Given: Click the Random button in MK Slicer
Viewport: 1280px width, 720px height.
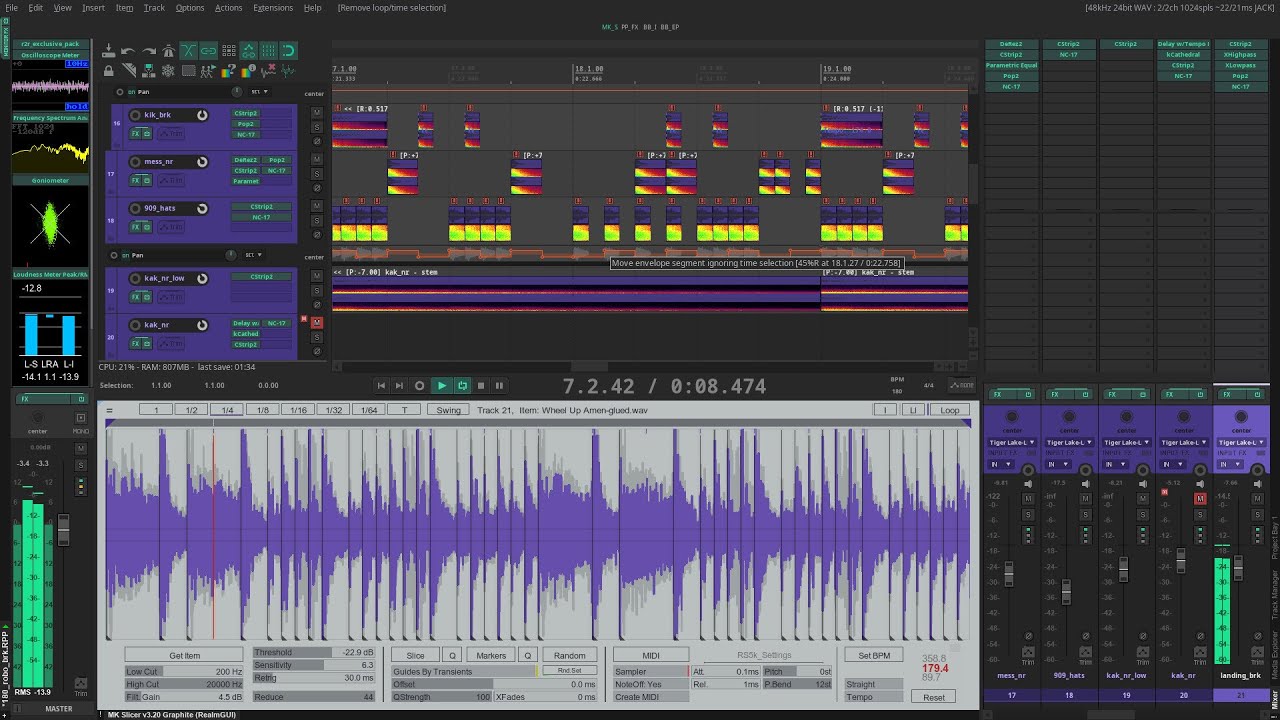Looking at the screenshot, I should click(x=569, y=656).
